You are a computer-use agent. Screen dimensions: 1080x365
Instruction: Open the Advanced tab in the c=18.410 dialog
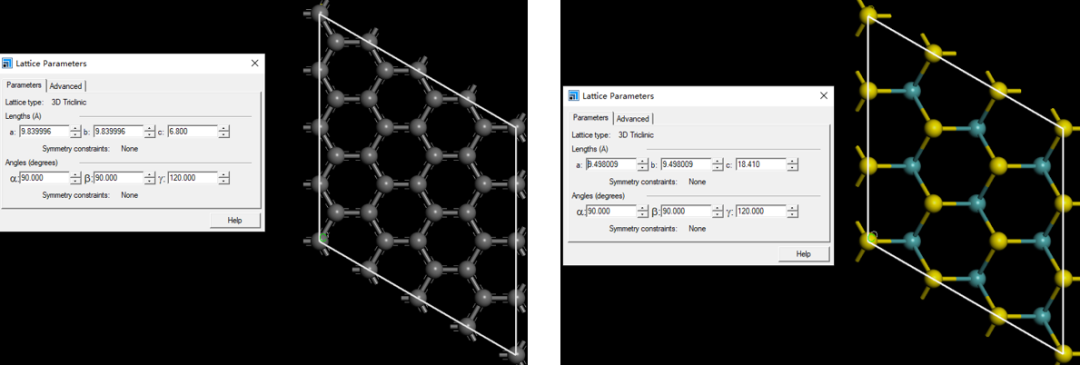633,118
